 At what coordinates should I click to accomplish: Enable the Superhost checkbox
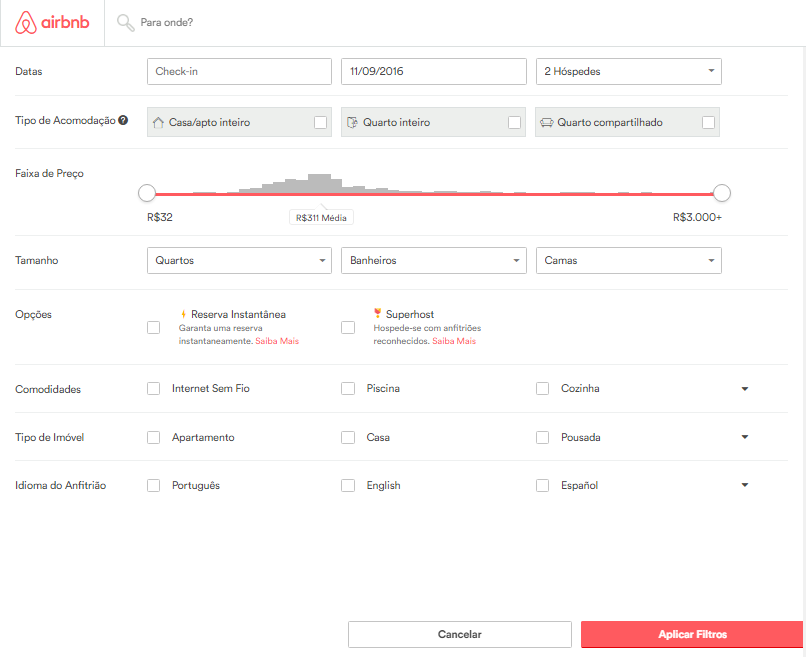pos(348,327)
